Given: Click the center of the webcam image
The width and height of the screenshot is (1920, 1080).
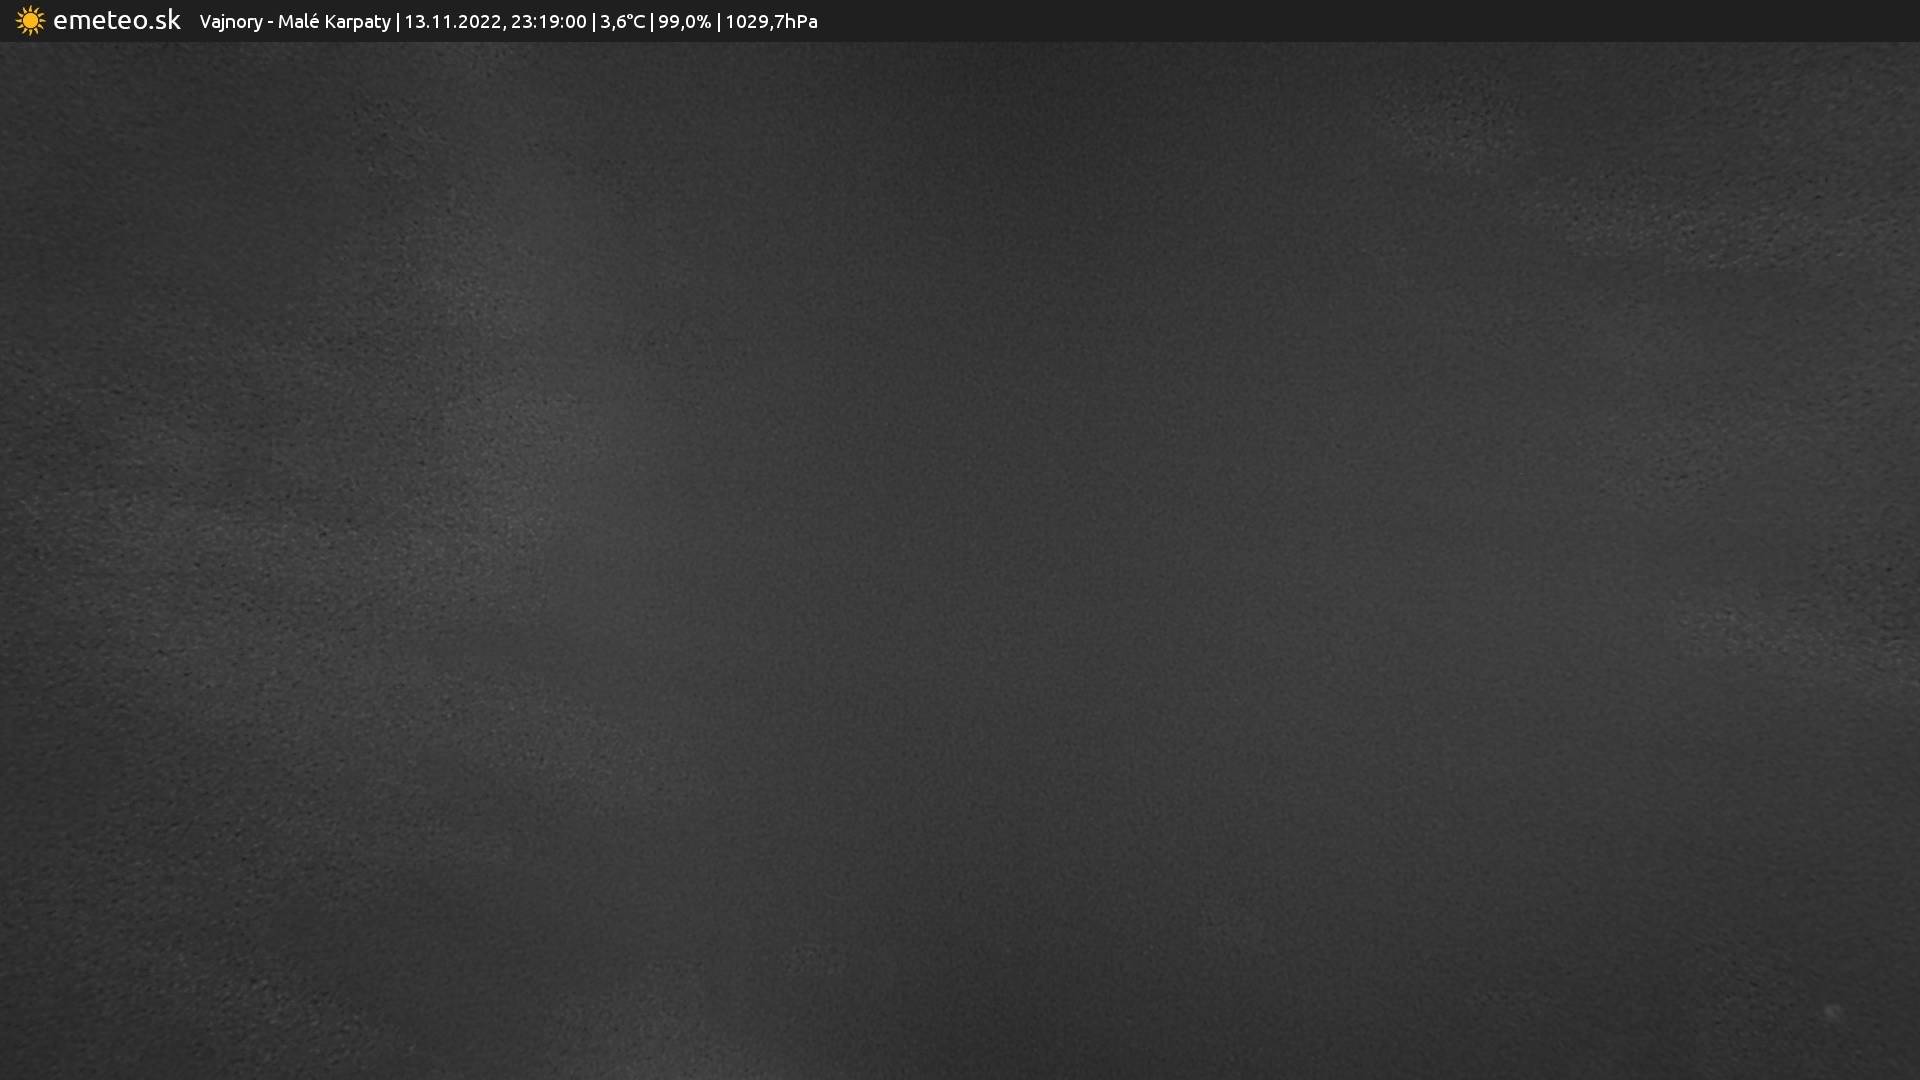Looking at the screenshot, I should pyautogui.click(x=960, y=560).
